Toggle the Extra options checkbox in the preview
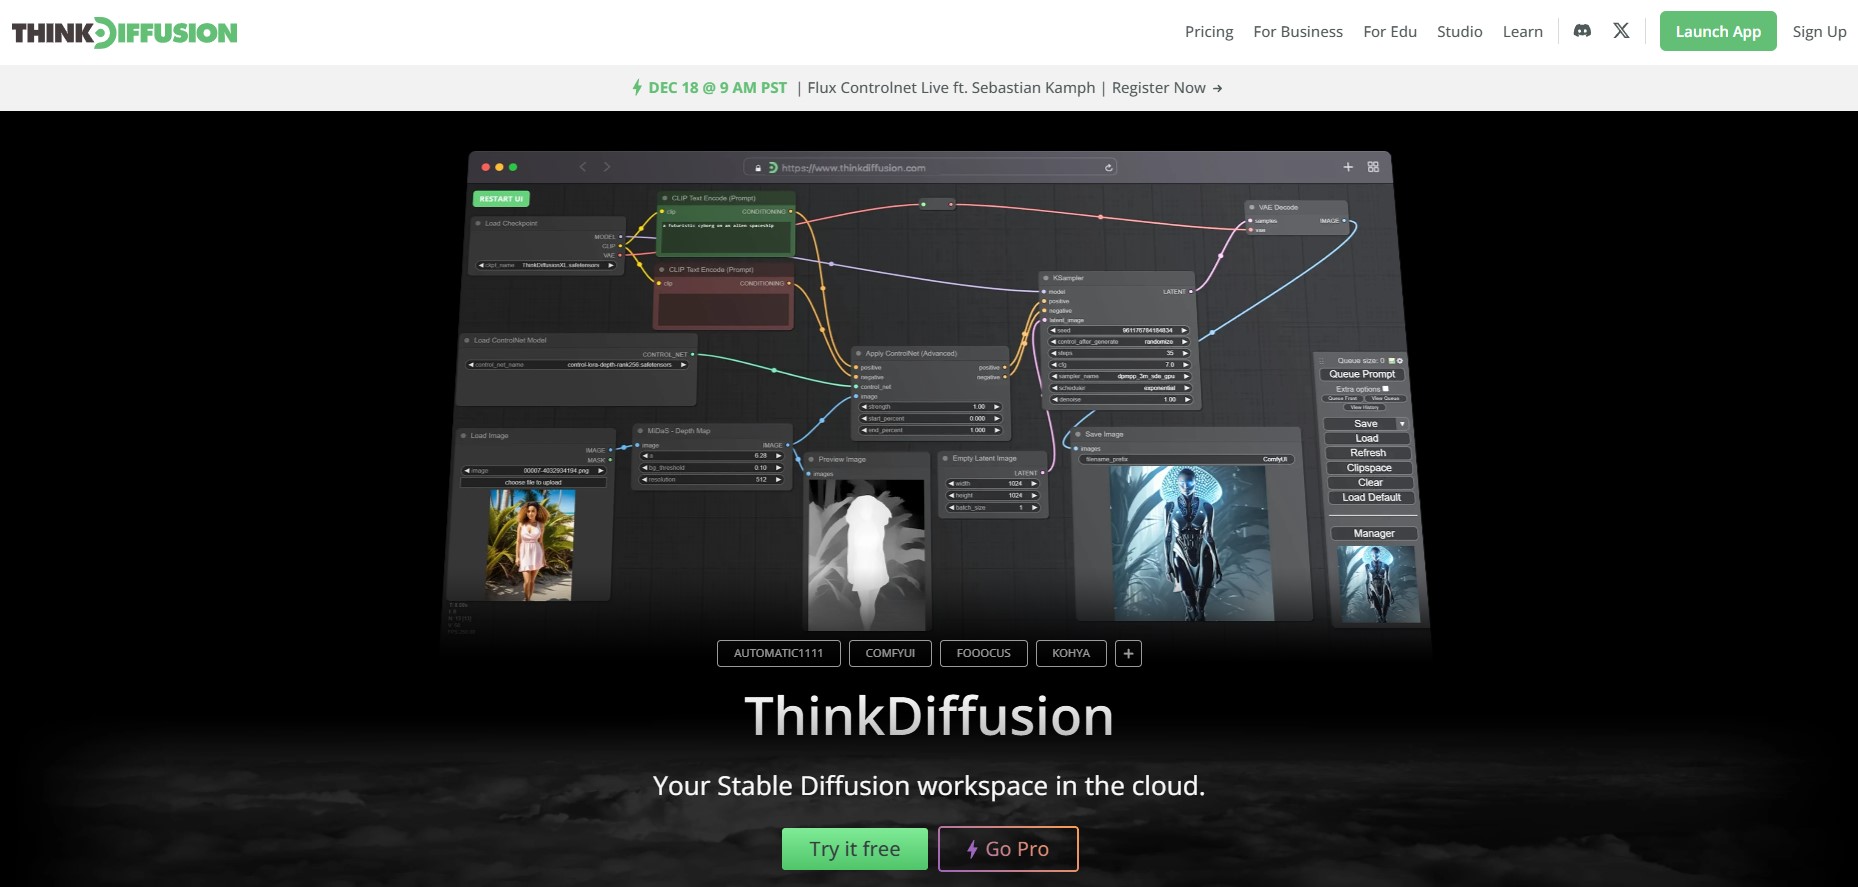1858x887 pixels. [1385, 389]
